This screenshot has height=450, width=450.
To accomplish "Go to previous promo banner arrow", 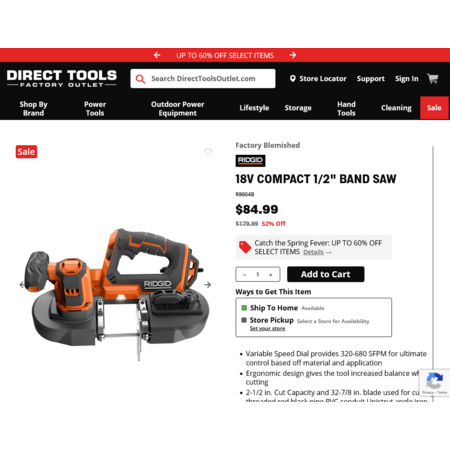I will point(157,55).
